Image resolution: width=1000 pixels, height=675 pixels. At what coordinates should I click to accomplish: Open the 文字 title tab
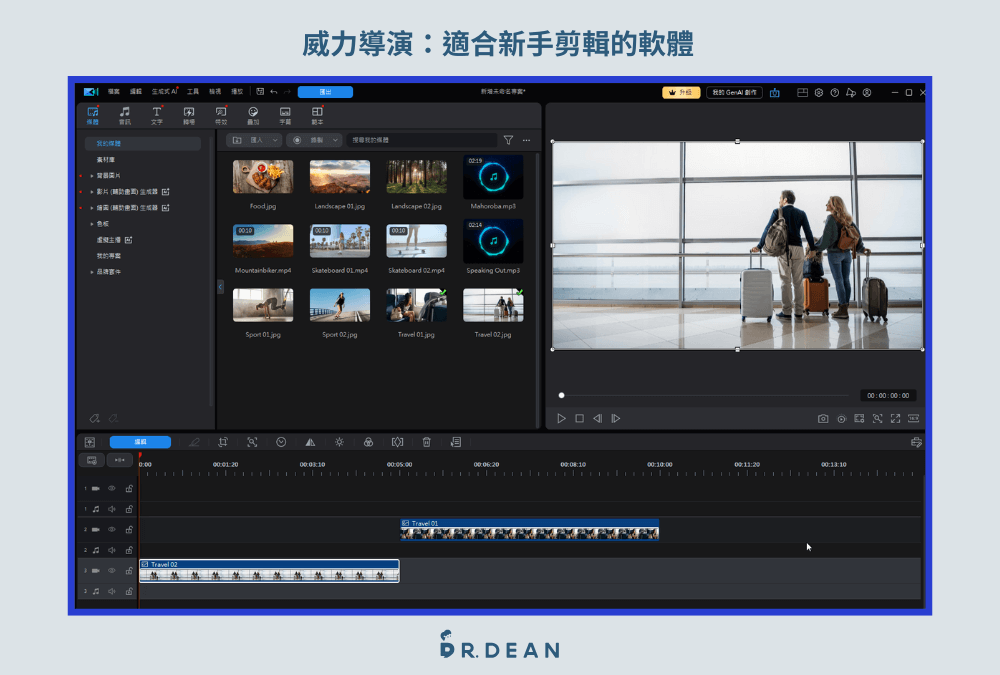pos(157,115)
